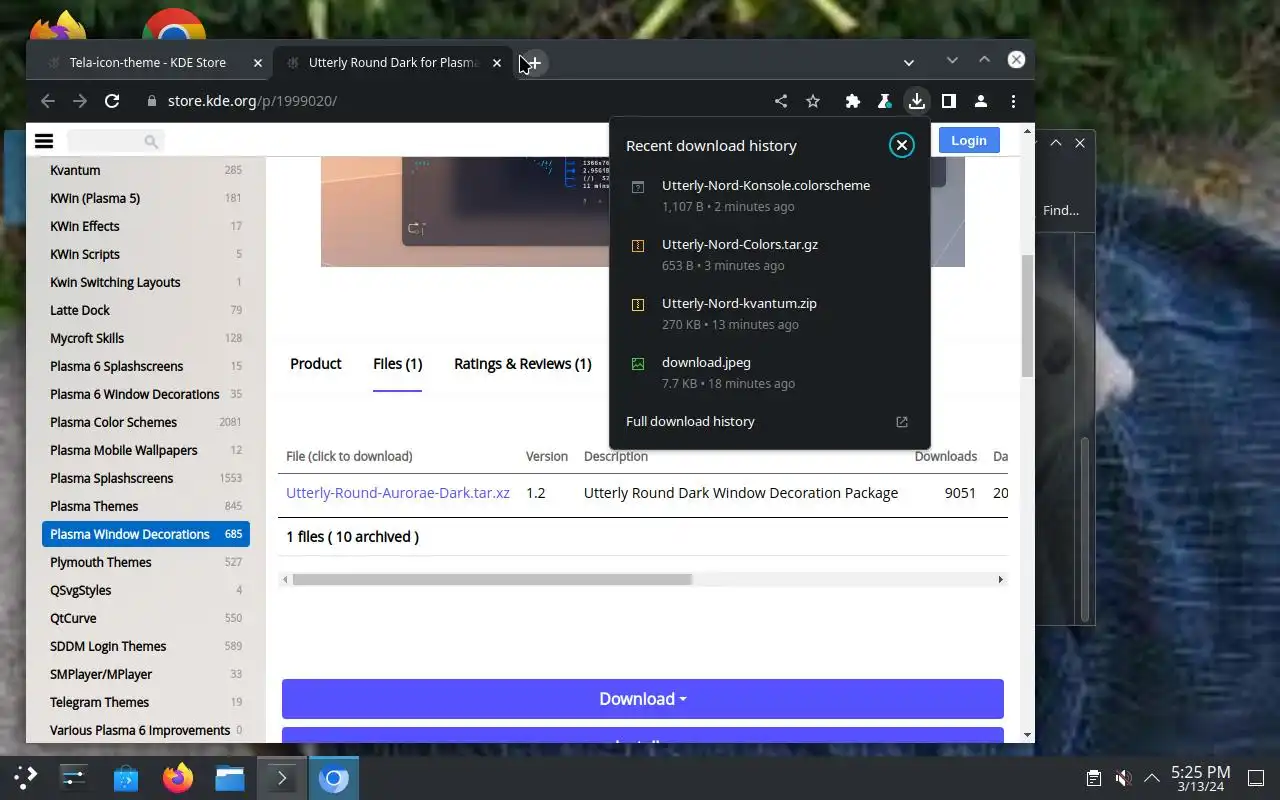This screenshot has width=1280, height=800.
Task: Open System Settings from the taskbar
Action: (x=73, y=777)
